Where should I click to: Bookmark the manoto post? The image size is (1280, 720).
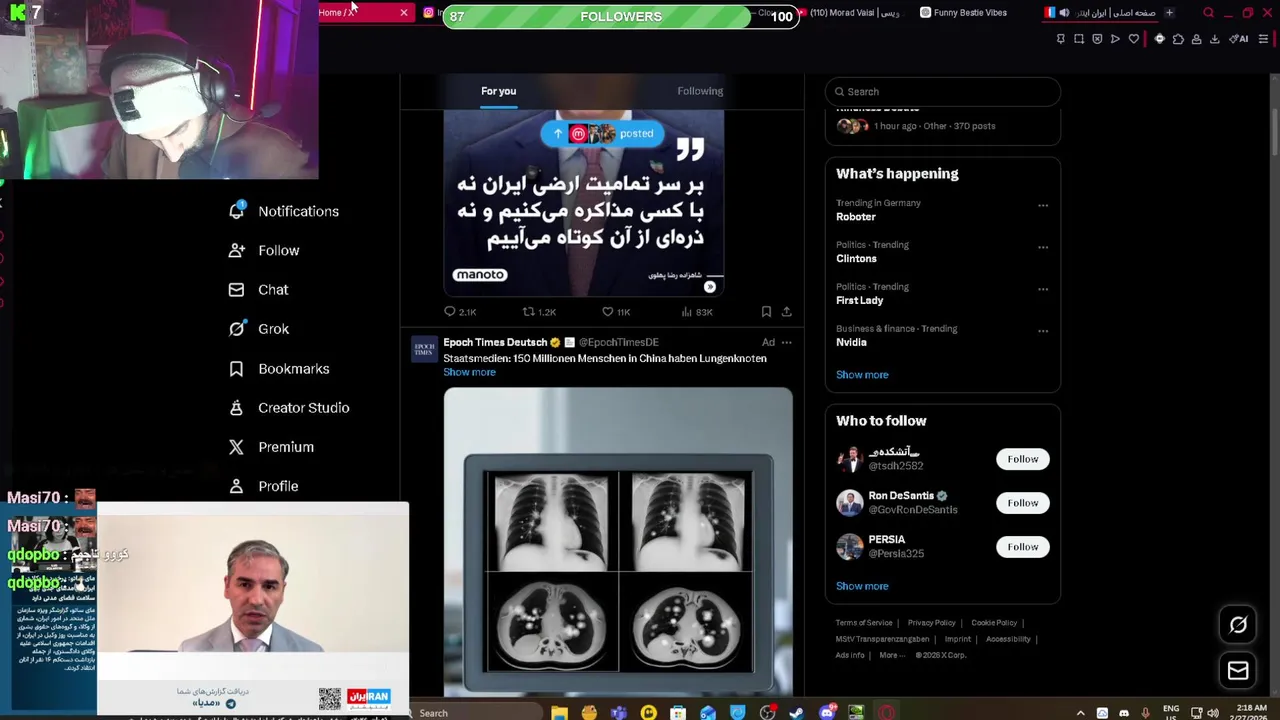click(766, 312)
